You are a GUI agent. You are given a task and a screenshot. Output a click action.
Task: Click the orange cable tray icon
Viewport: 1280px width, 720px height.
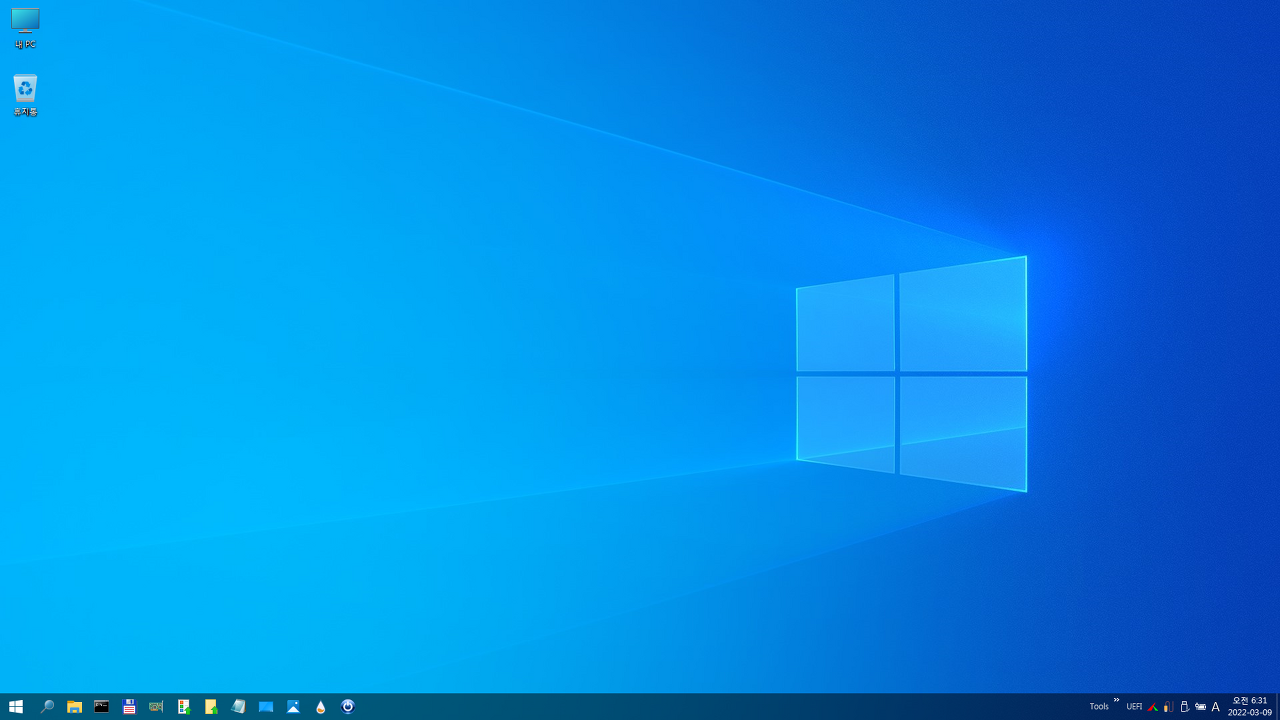tap(1168, 707)
